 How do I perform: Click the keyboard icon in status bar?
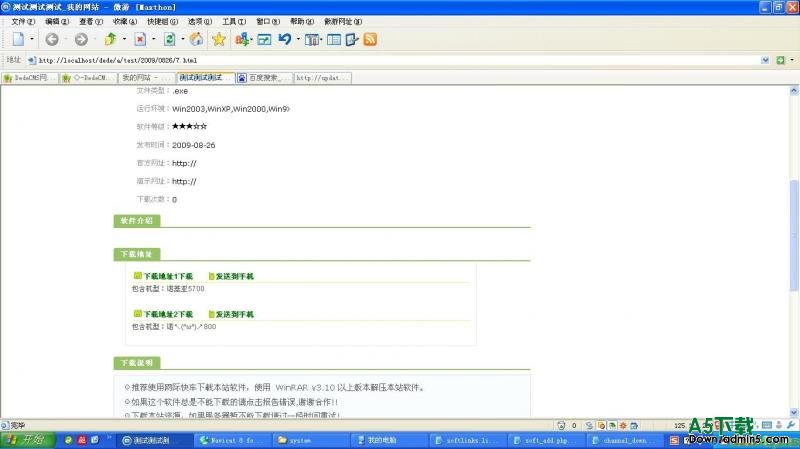pos(767,425)
